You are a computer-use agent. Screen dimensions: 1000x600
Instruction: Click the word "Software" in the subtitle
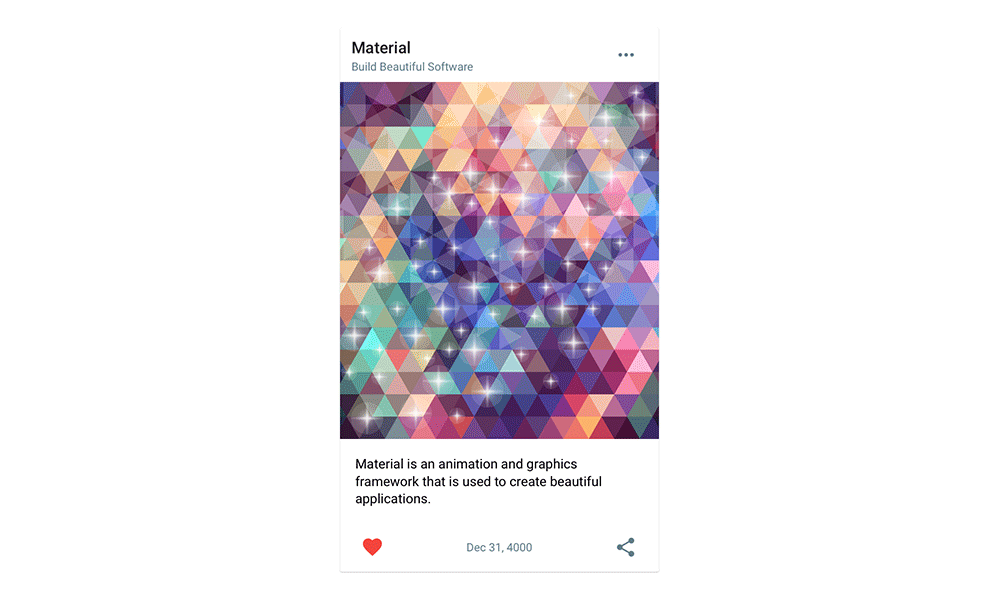(450, 67)
